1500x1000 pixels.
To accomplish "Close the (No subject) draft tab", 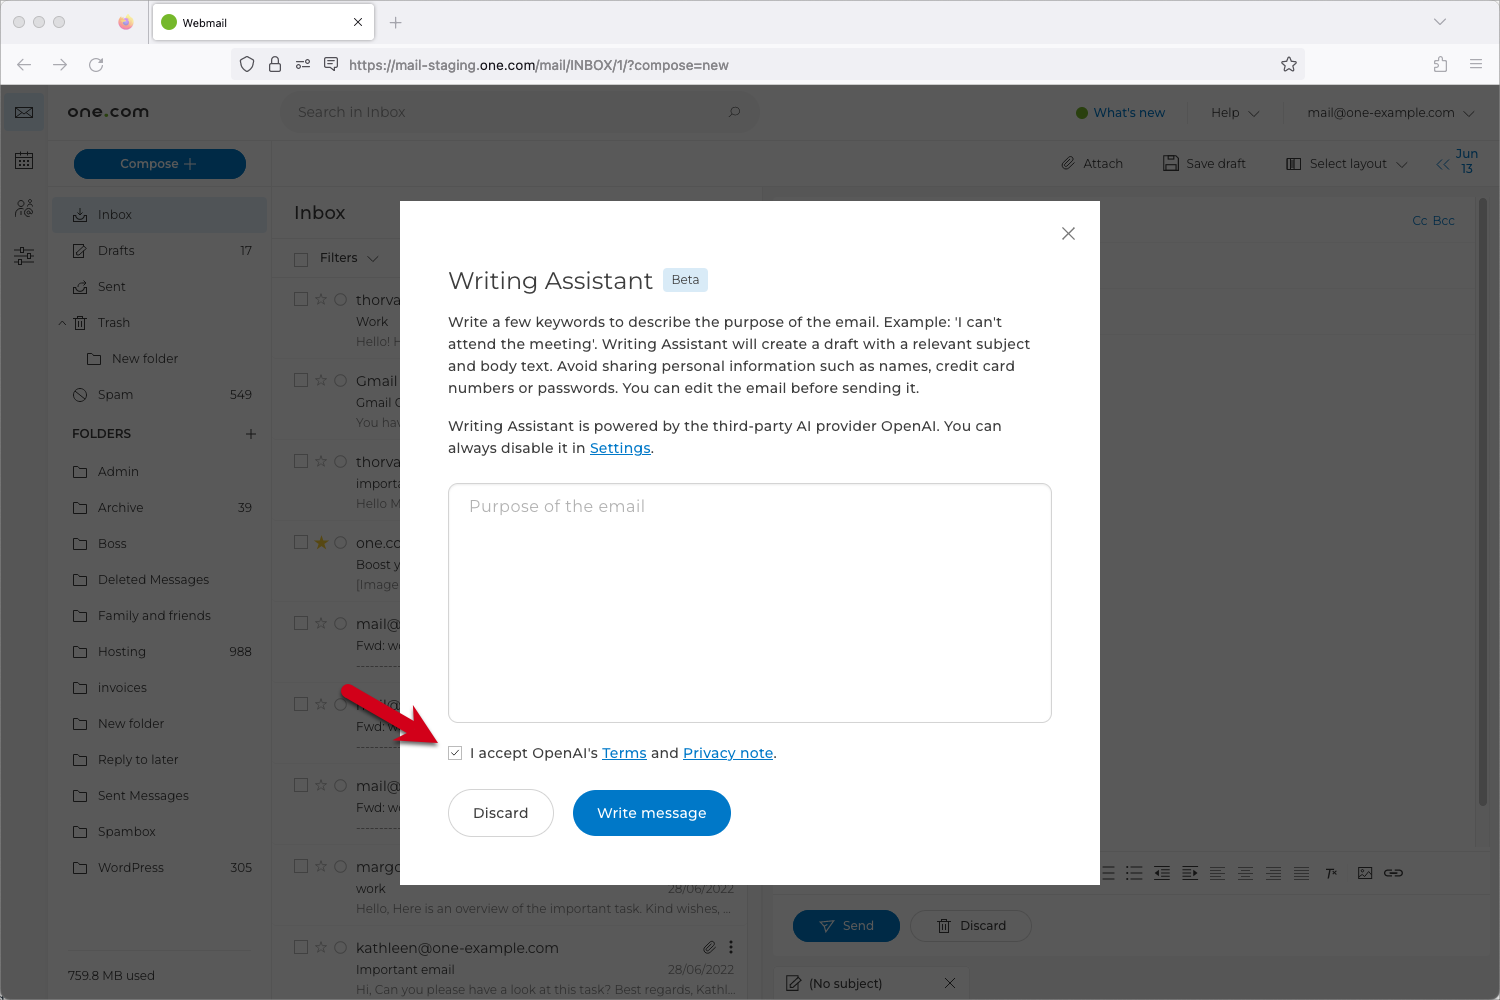I will 950,983.
